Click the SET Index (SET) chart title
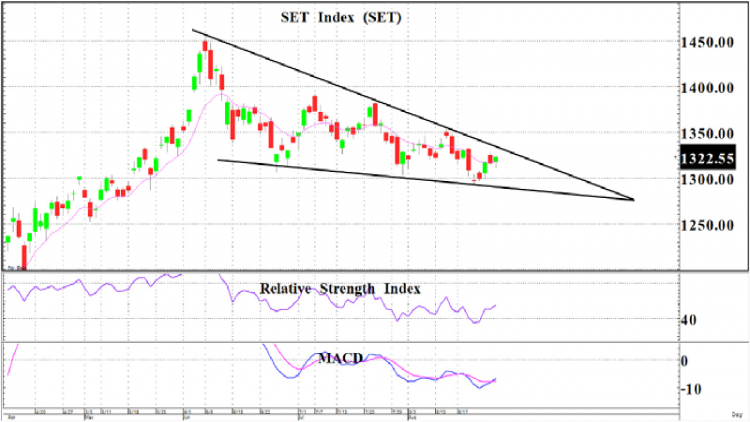 [341, 18]
